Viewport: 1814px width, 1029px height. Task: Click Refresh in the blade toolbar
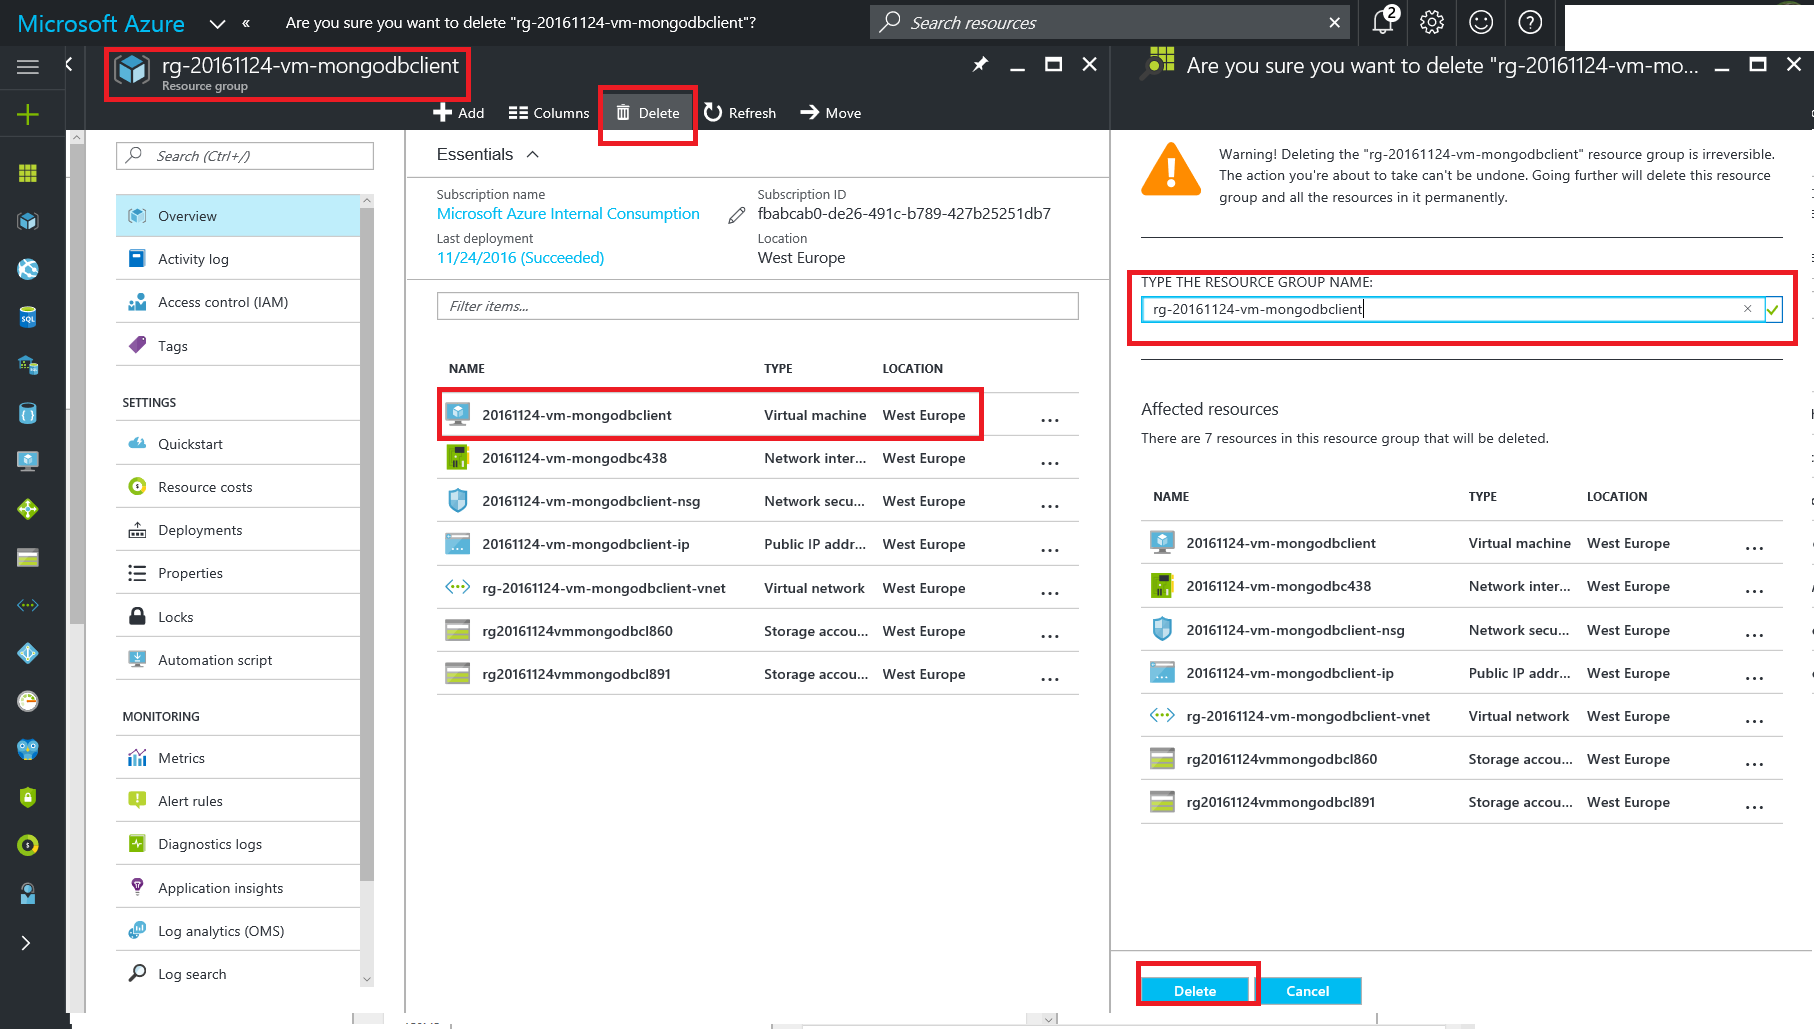tap(740, 113)
